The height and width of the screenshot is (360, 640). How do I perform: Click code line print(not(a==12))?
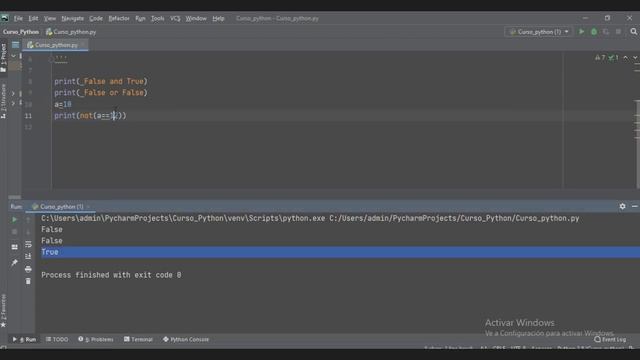(x=90, y=116)
